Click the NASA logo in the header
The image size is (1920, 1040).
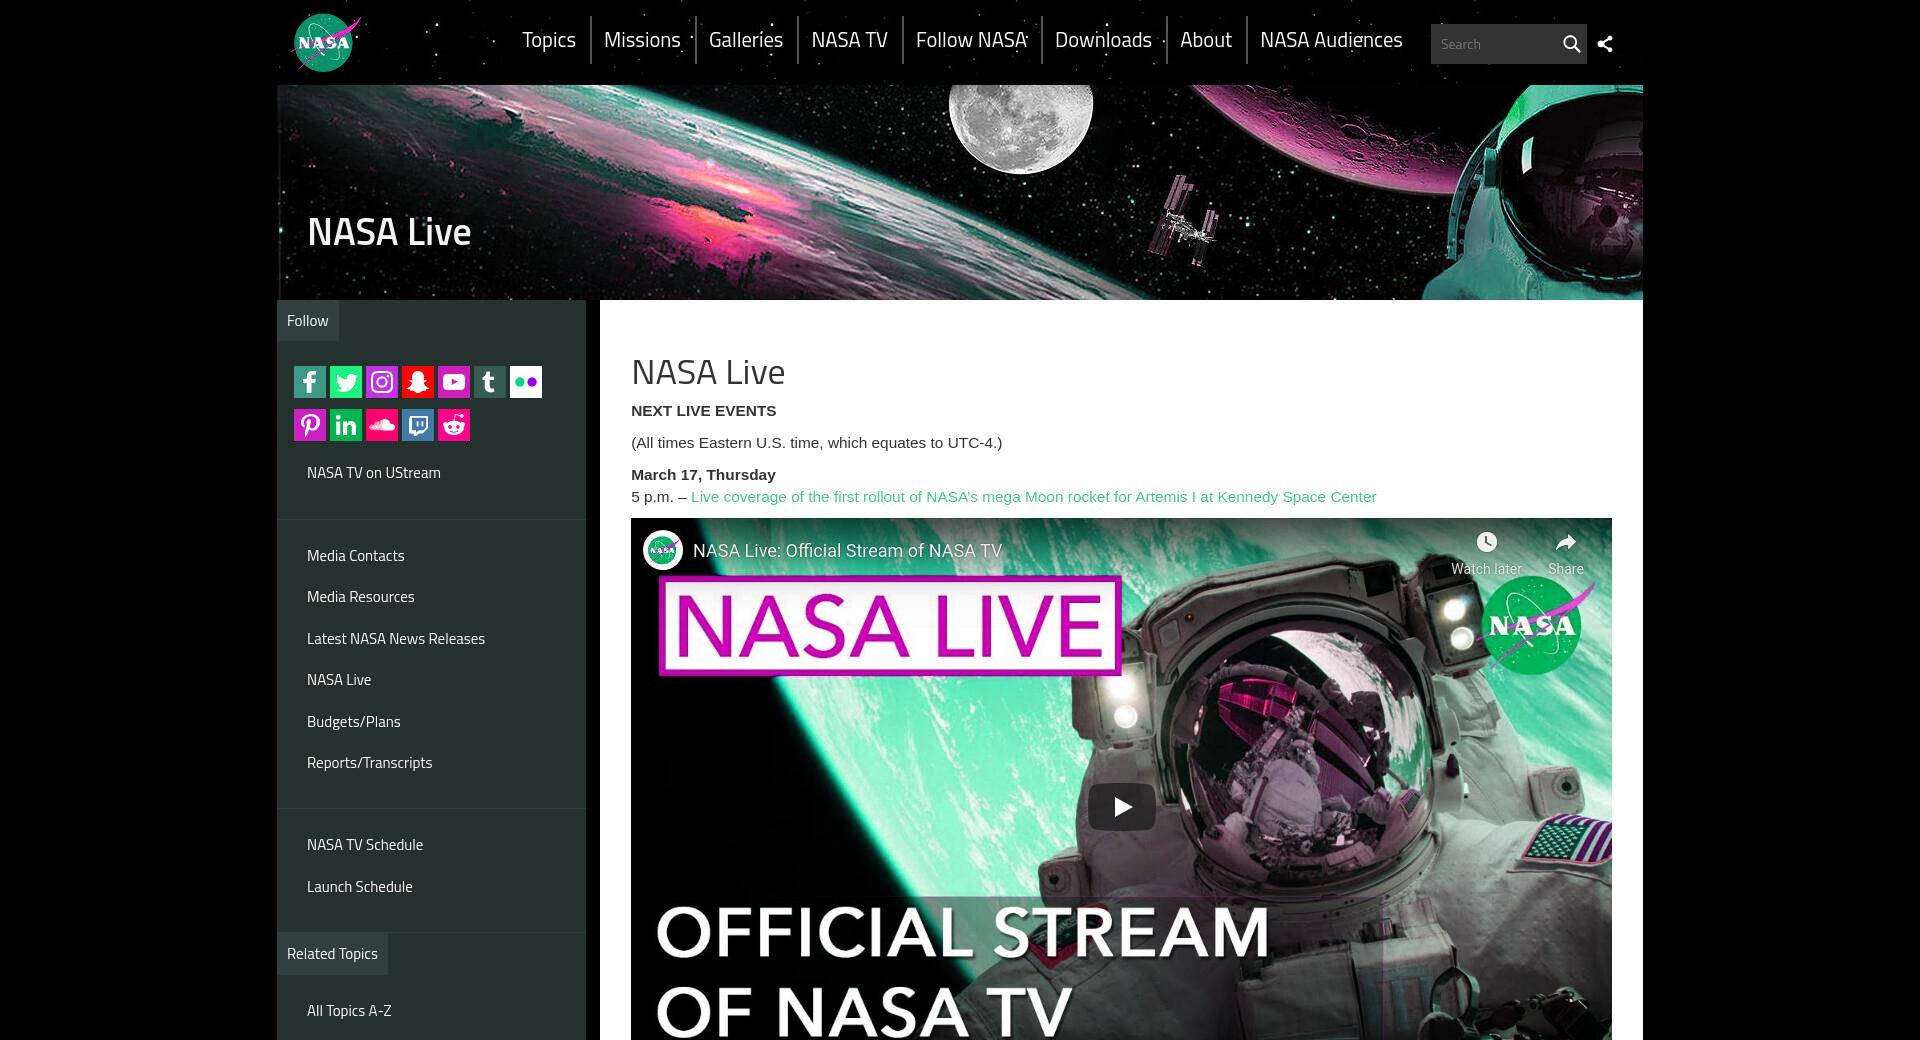(326, 43)
